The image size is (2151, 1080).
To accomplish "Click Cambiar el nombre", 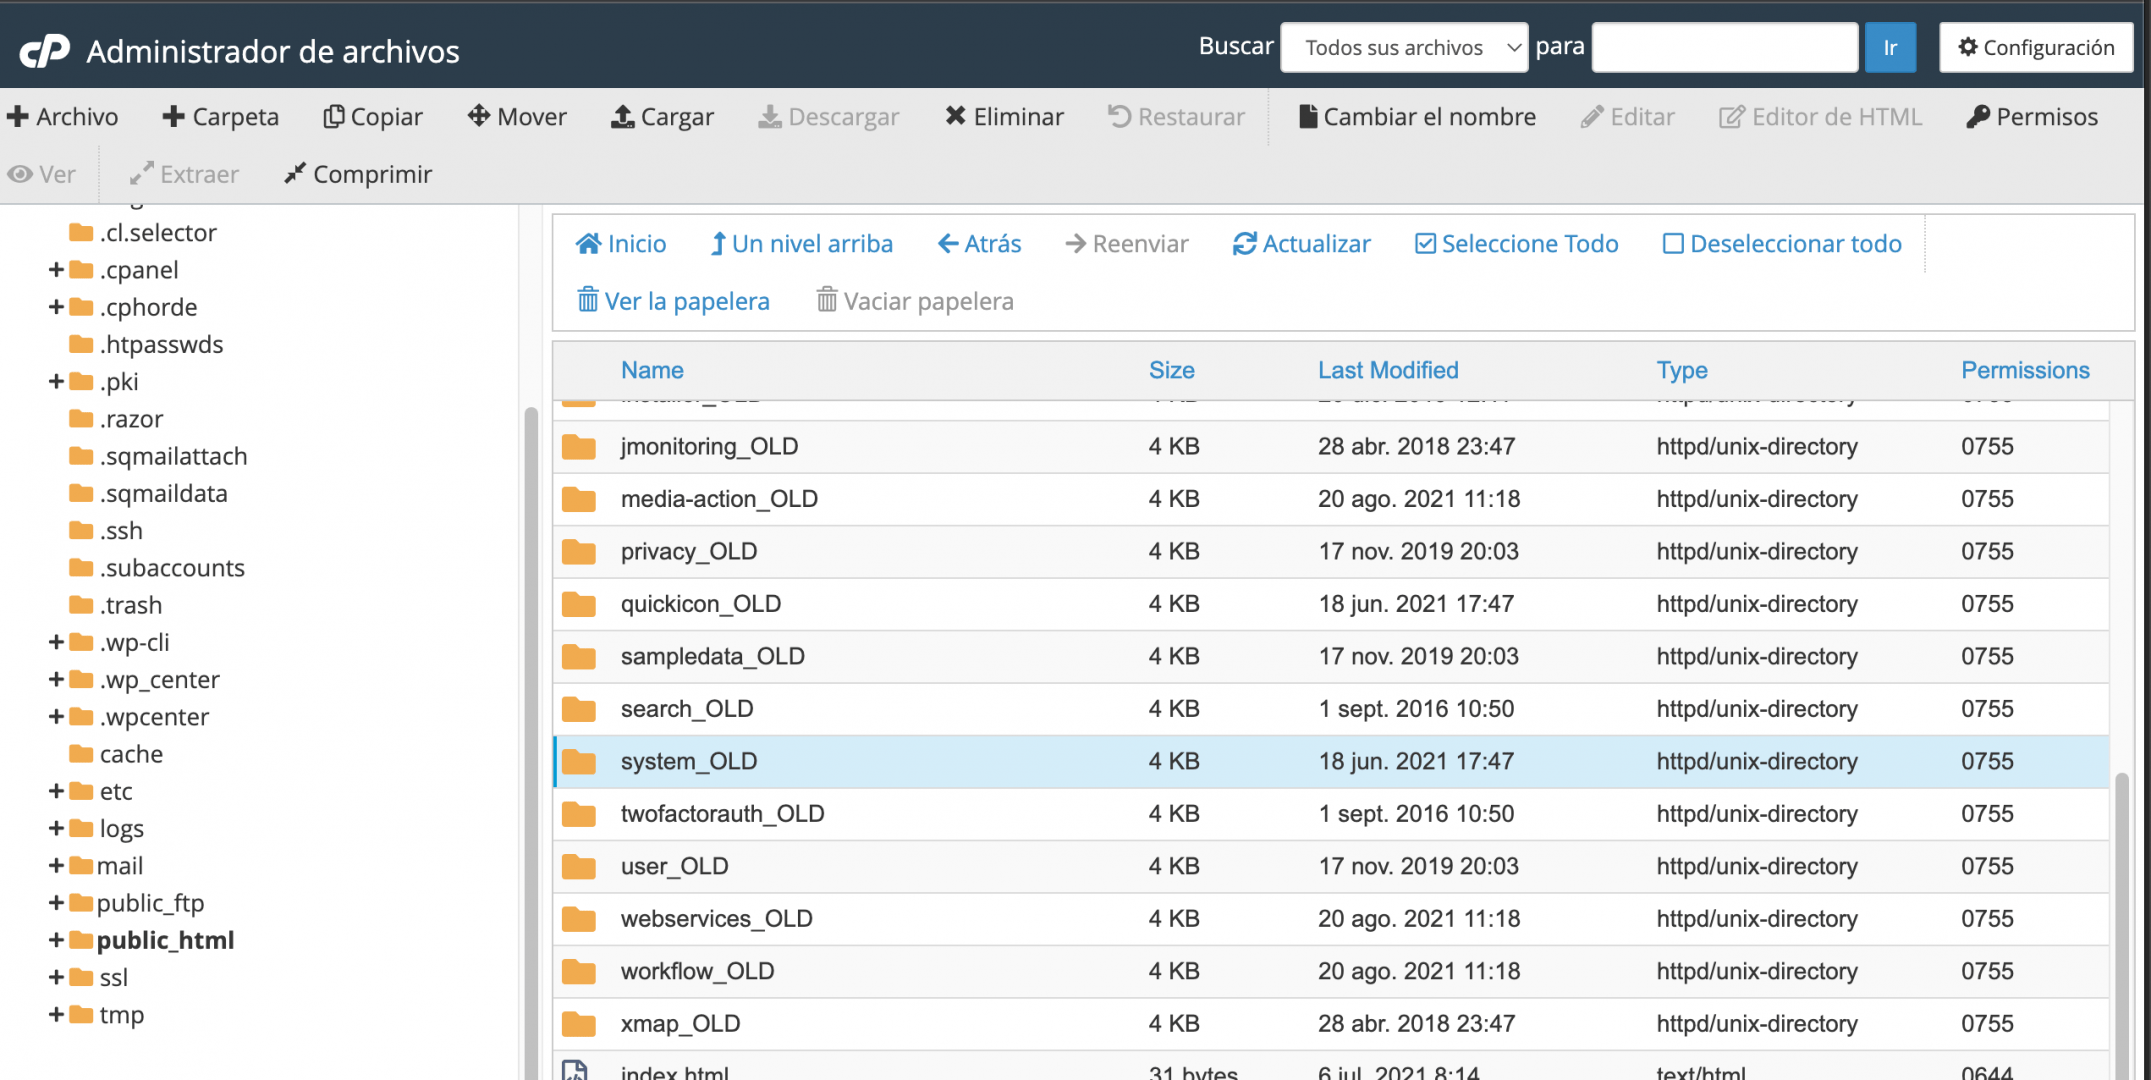I will point(1417,117).
